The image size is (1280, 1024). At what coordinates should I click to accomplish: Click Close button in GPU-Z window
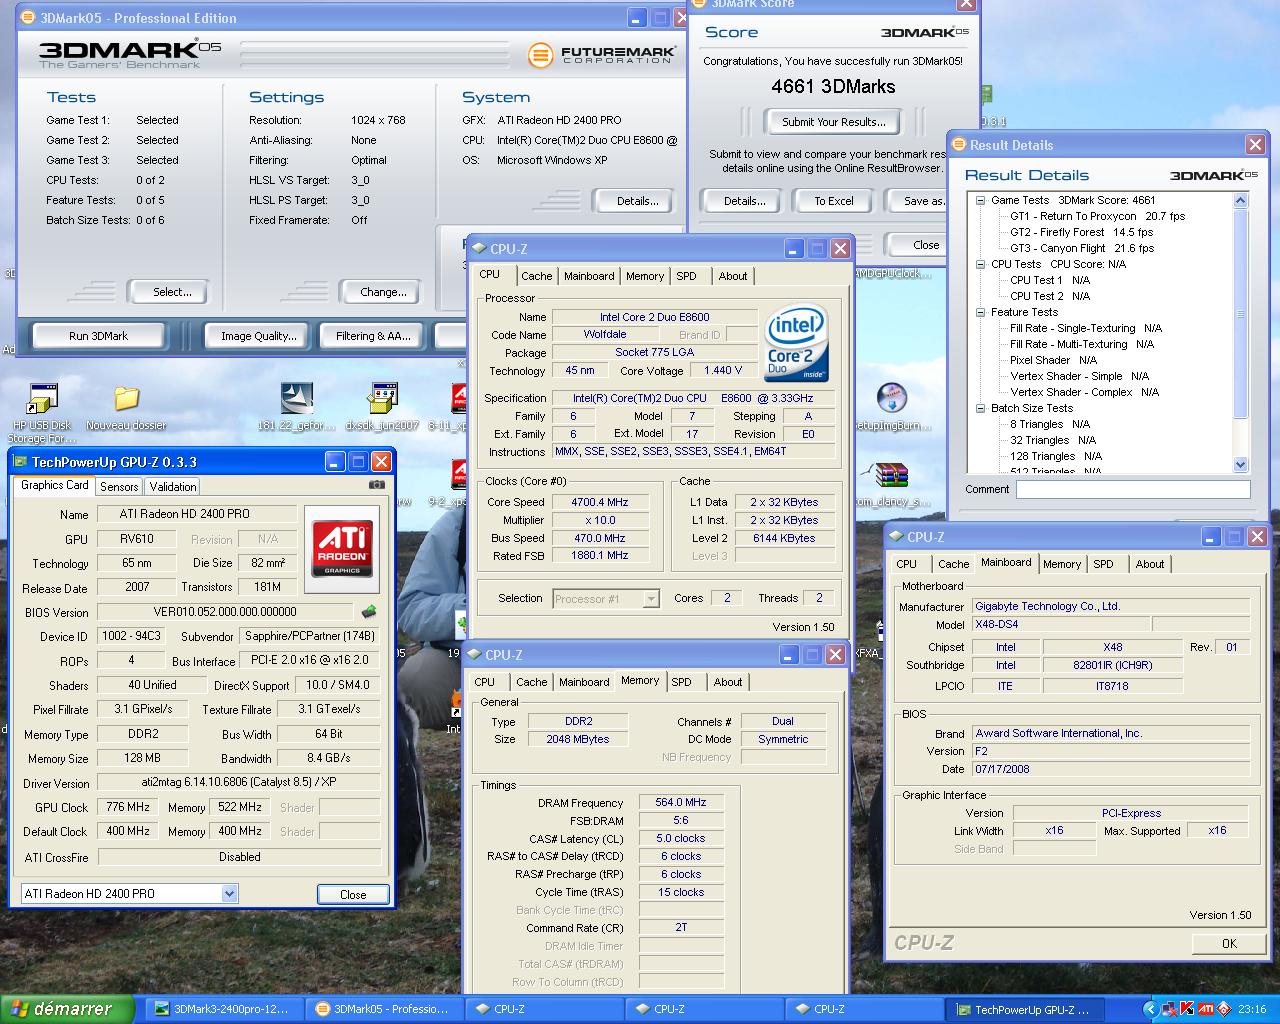[353, 895]
